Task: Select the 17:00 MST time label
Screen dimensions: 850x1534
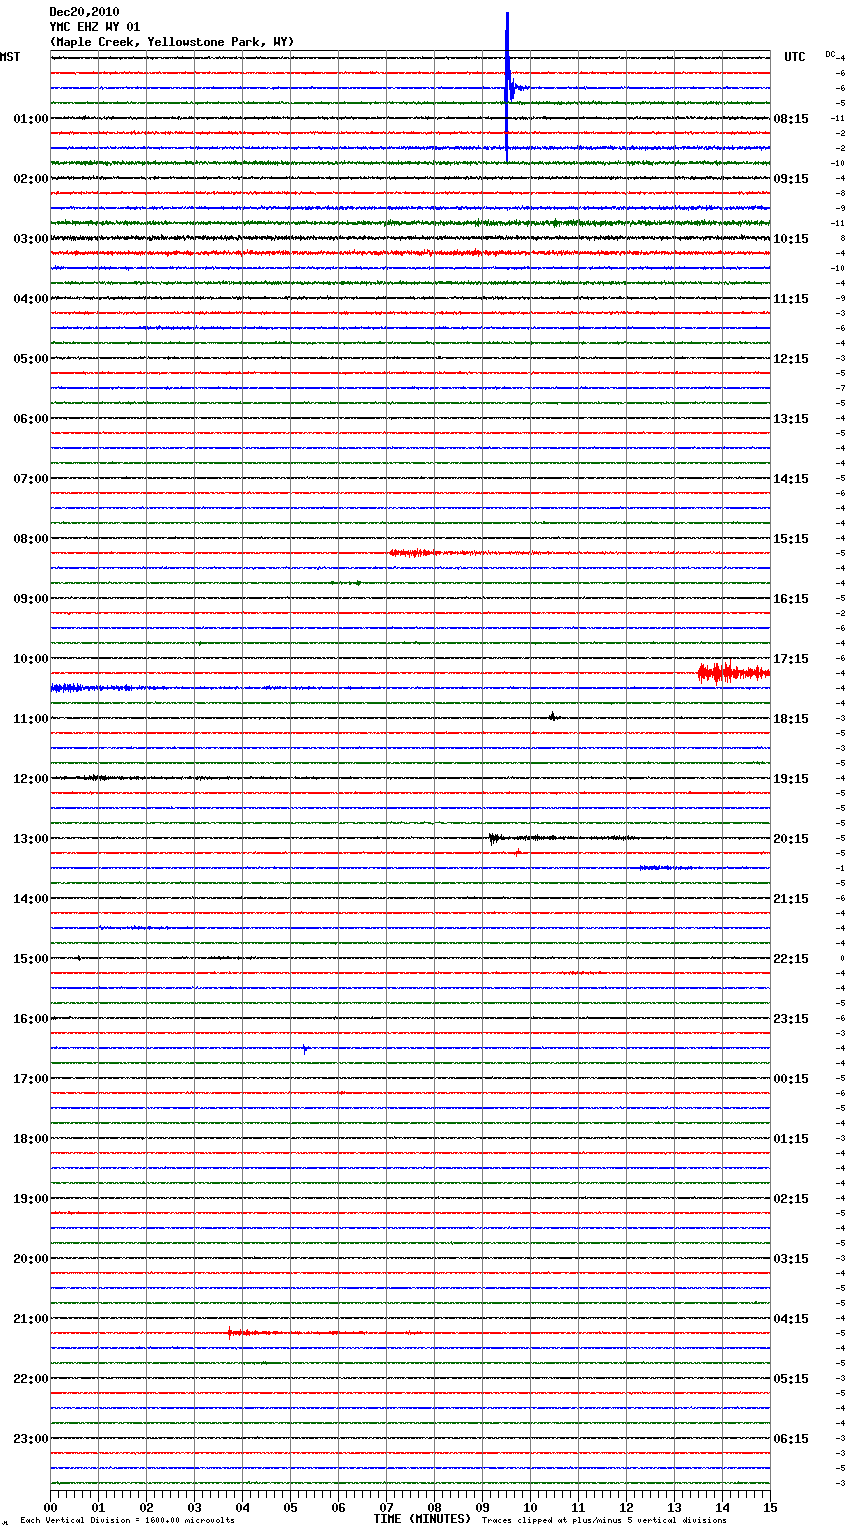Action: coord(31,1079)
